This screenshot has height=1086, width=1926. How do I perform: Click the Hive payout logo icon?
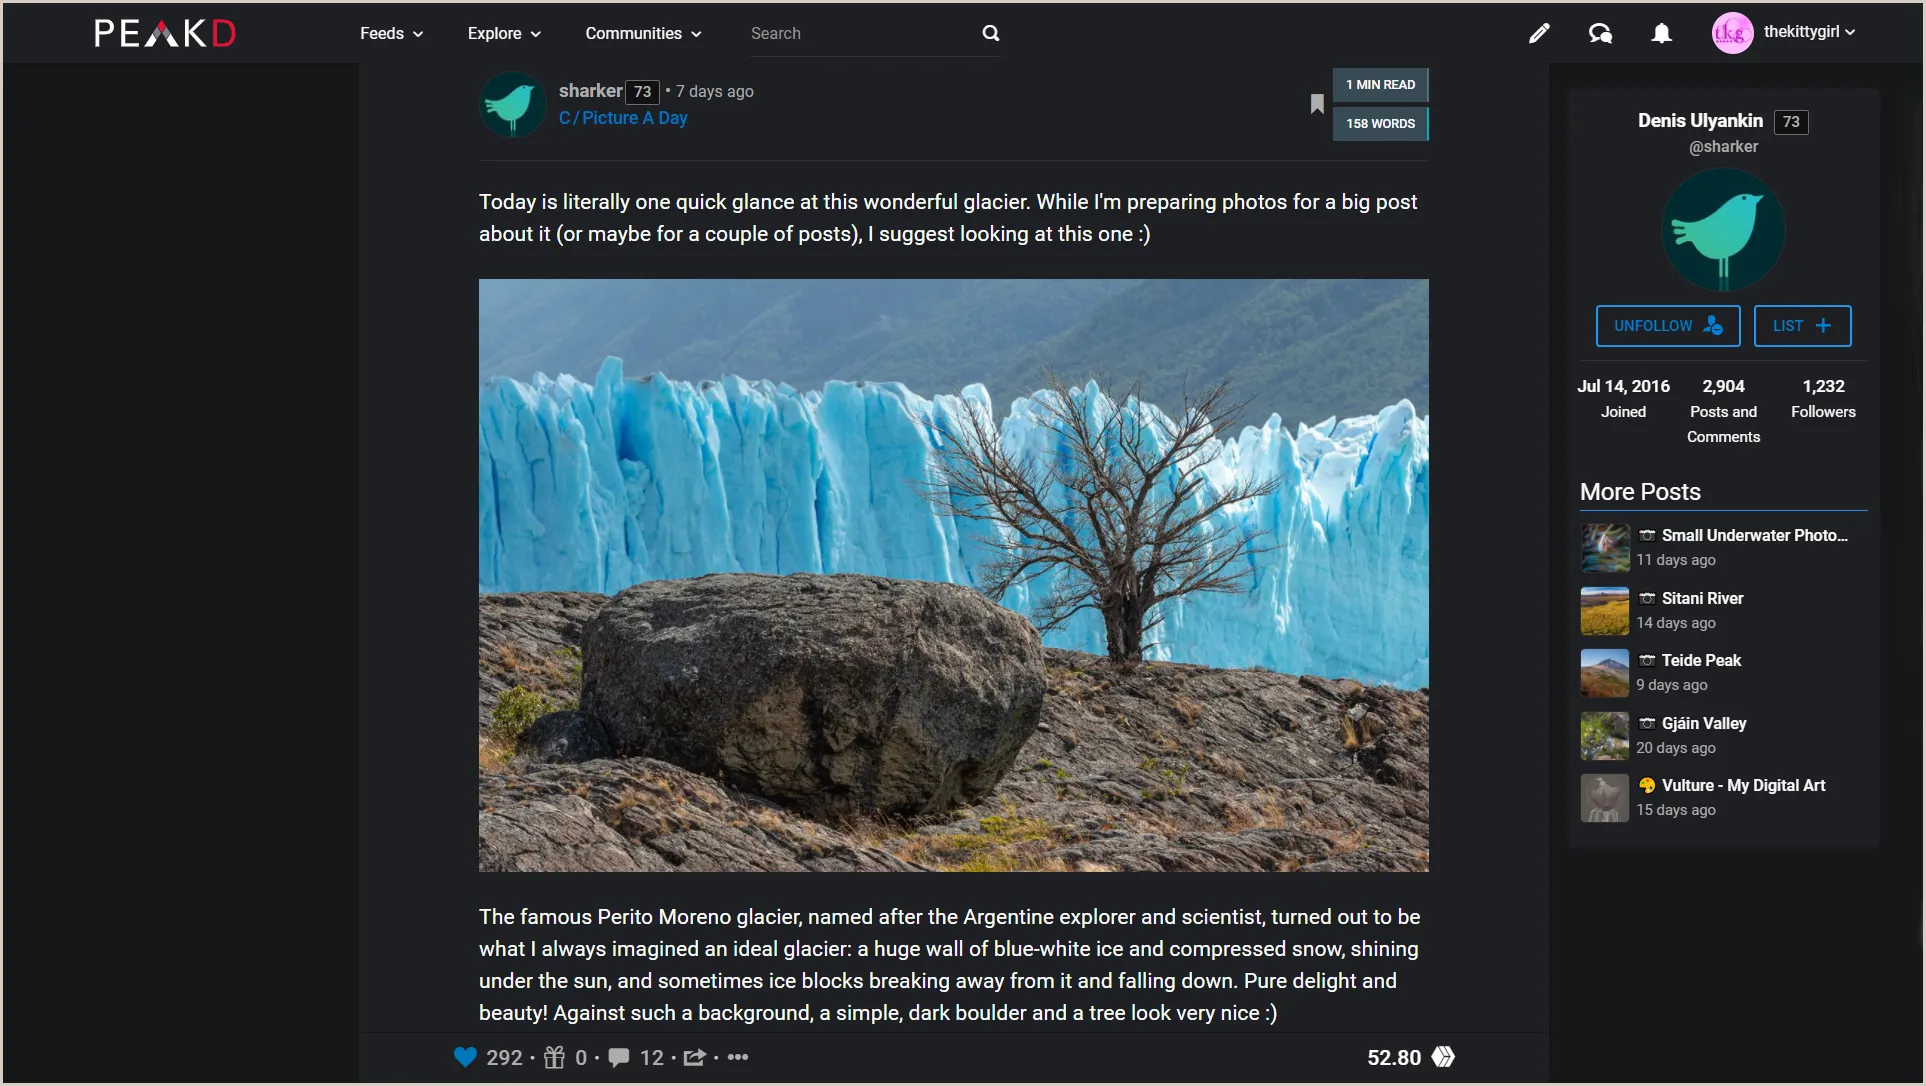coord(1443,1057)
